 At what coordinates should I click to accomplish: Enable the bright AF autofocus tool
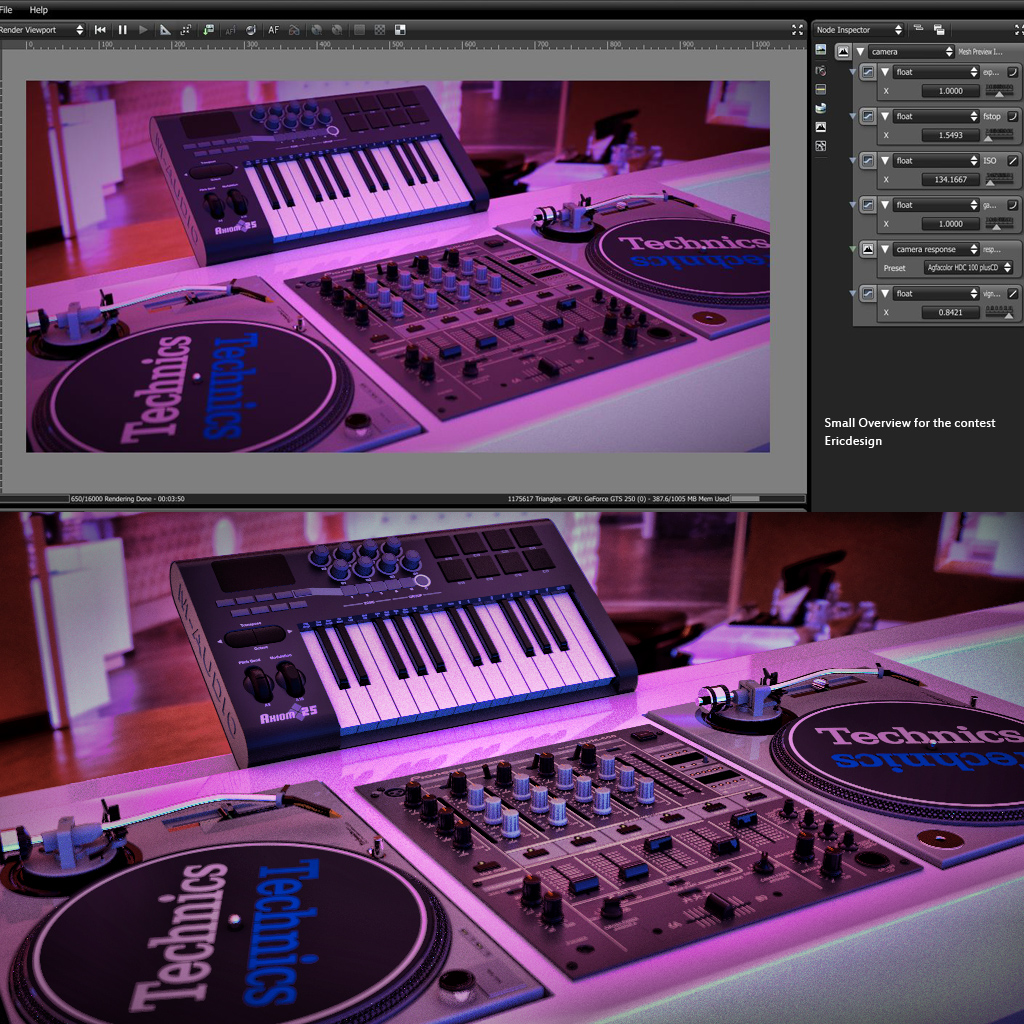click(274, 29)
